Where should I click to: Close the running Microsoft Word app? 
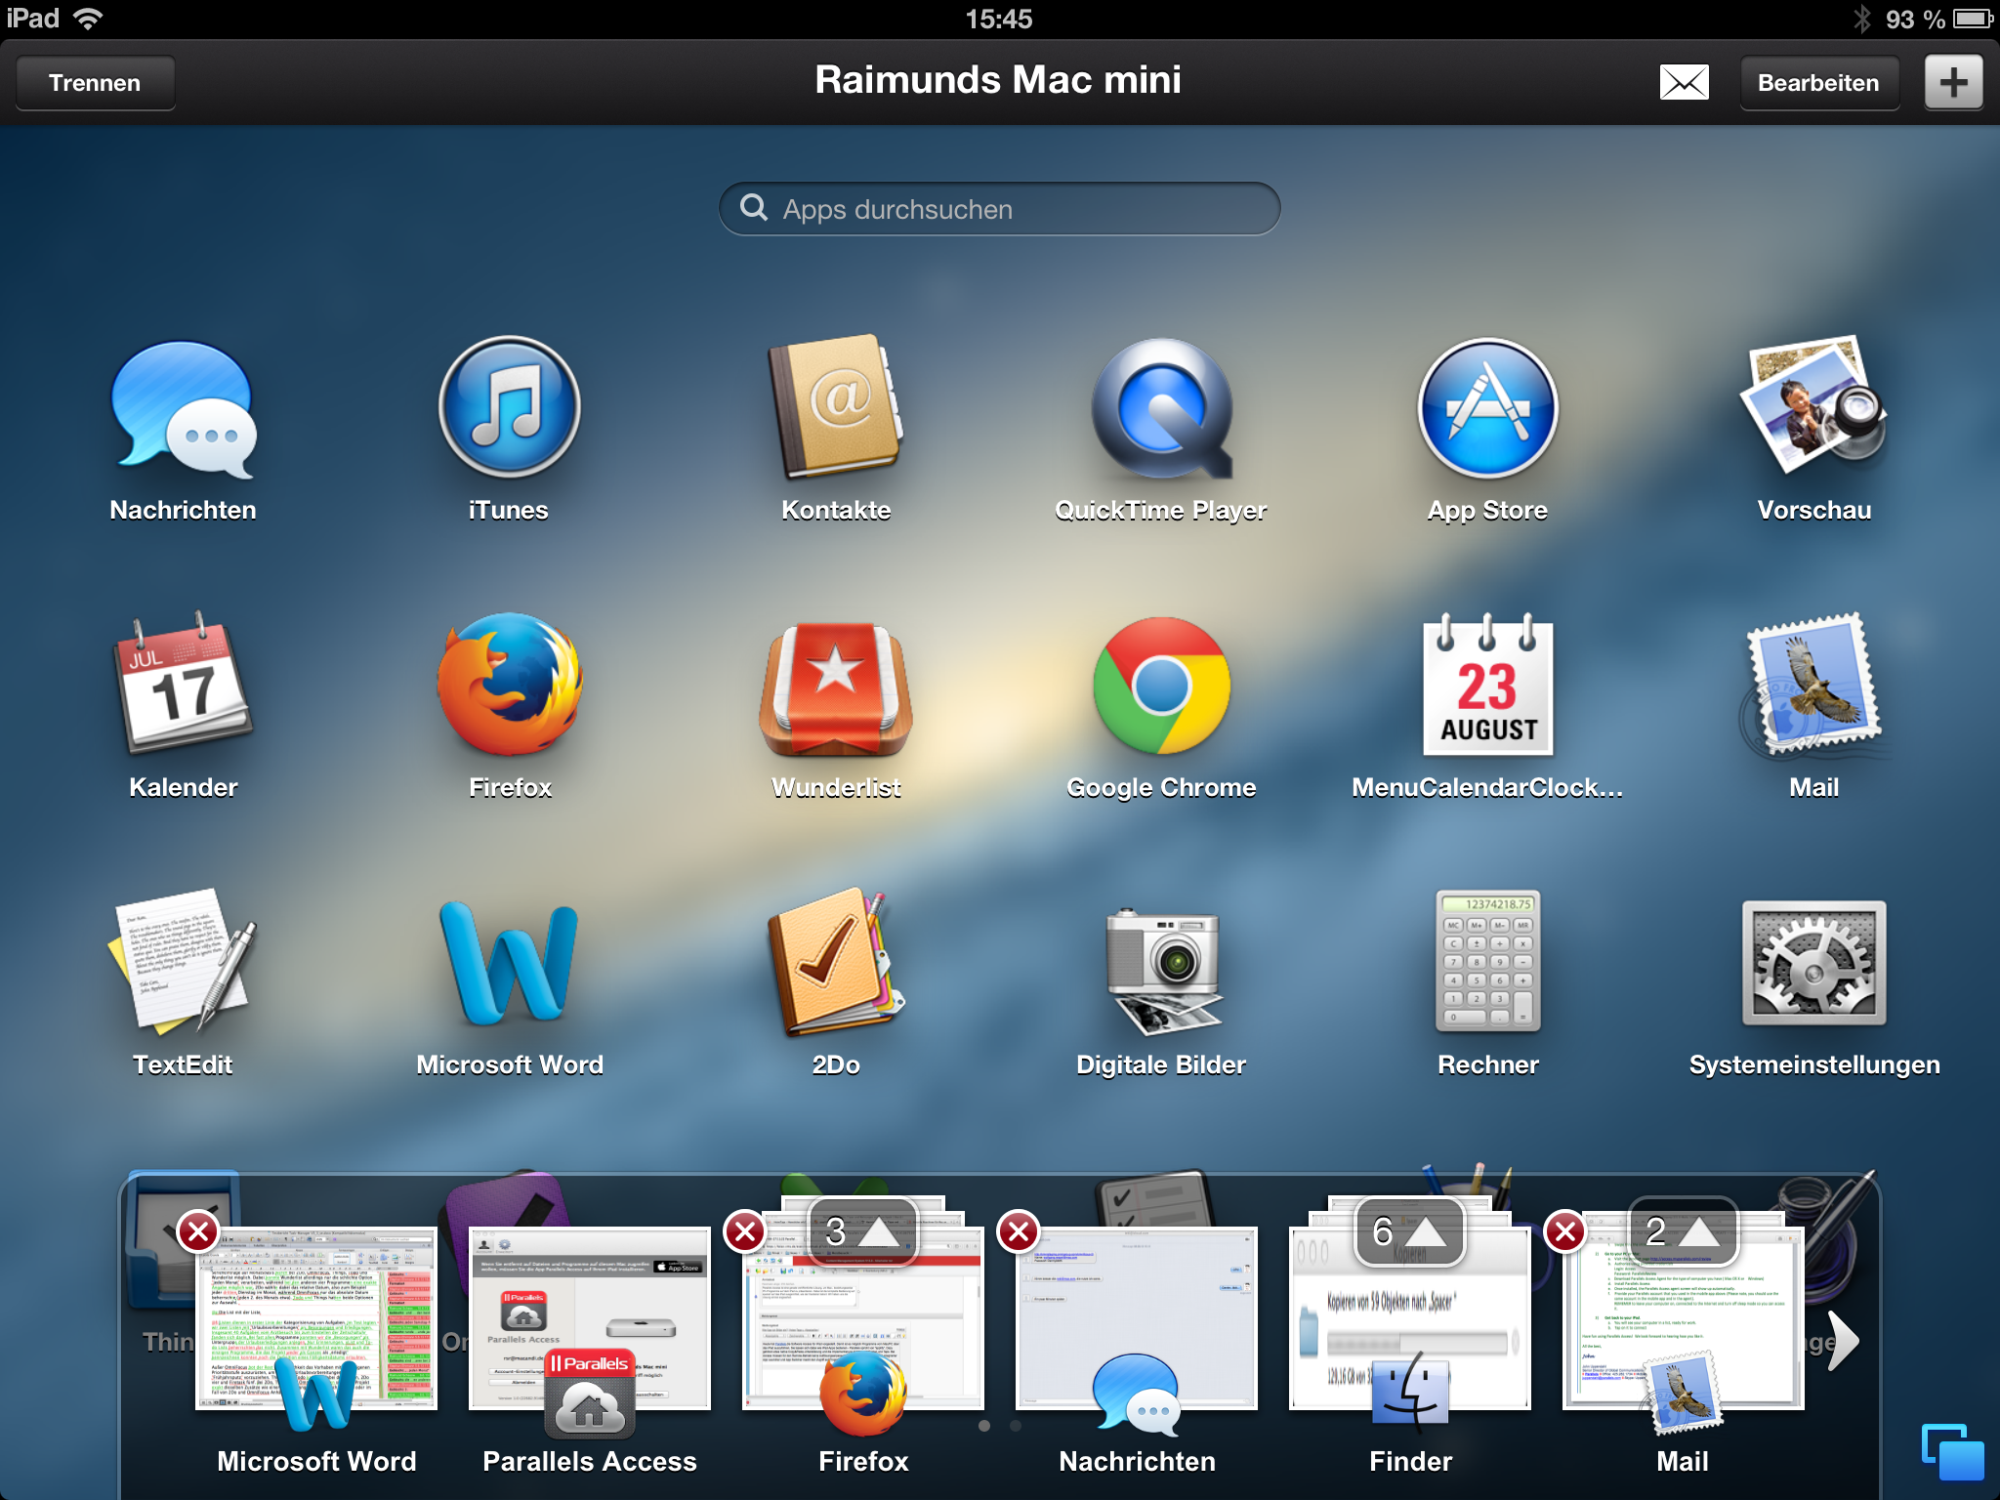click(198, 1232)
